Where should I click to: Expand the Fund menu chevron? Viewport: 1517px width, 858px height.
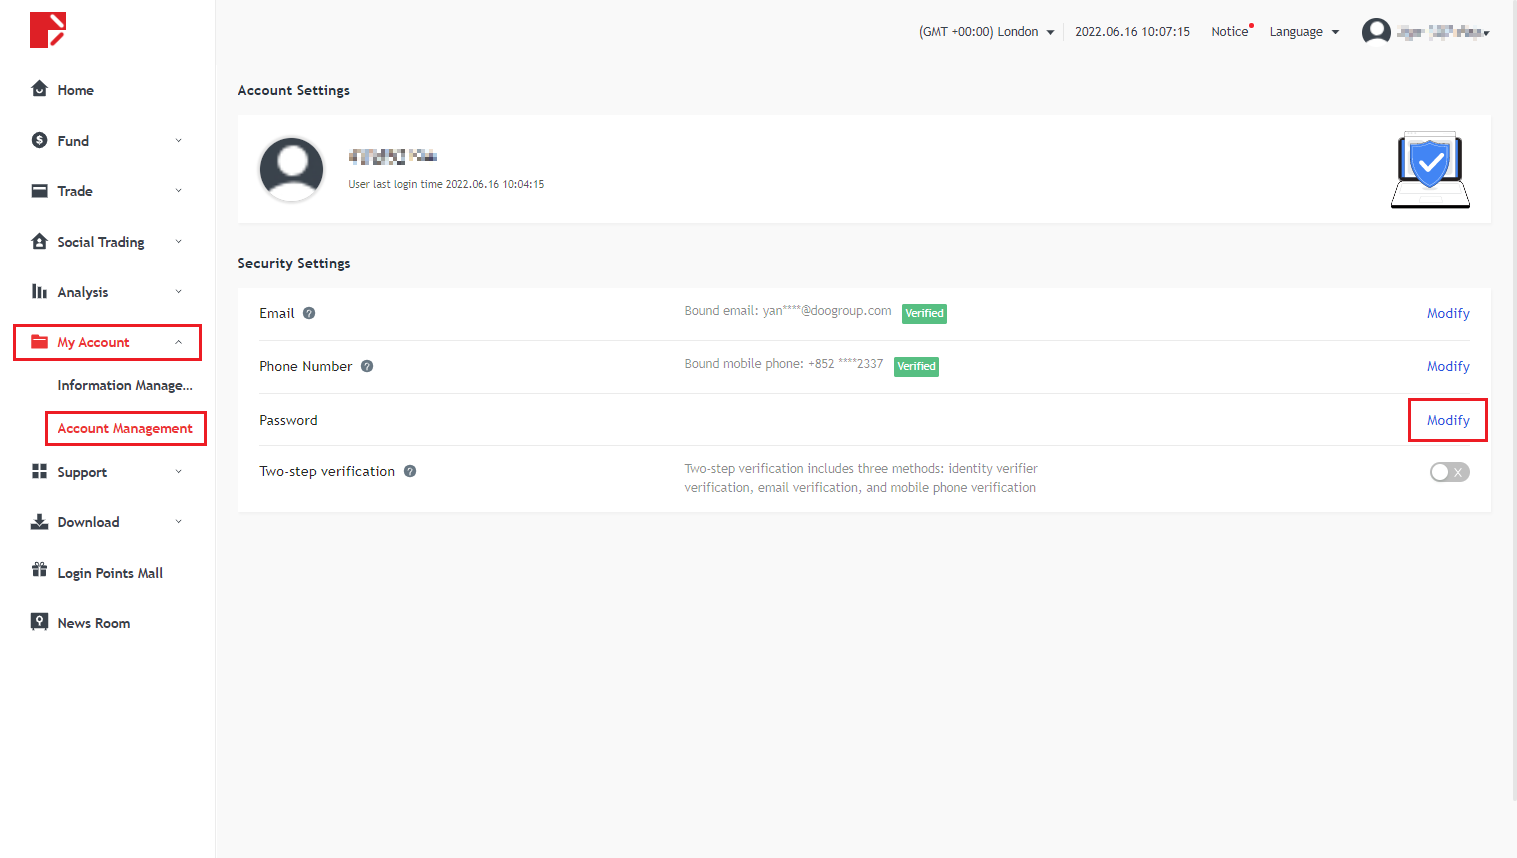[x=179, y=141]
